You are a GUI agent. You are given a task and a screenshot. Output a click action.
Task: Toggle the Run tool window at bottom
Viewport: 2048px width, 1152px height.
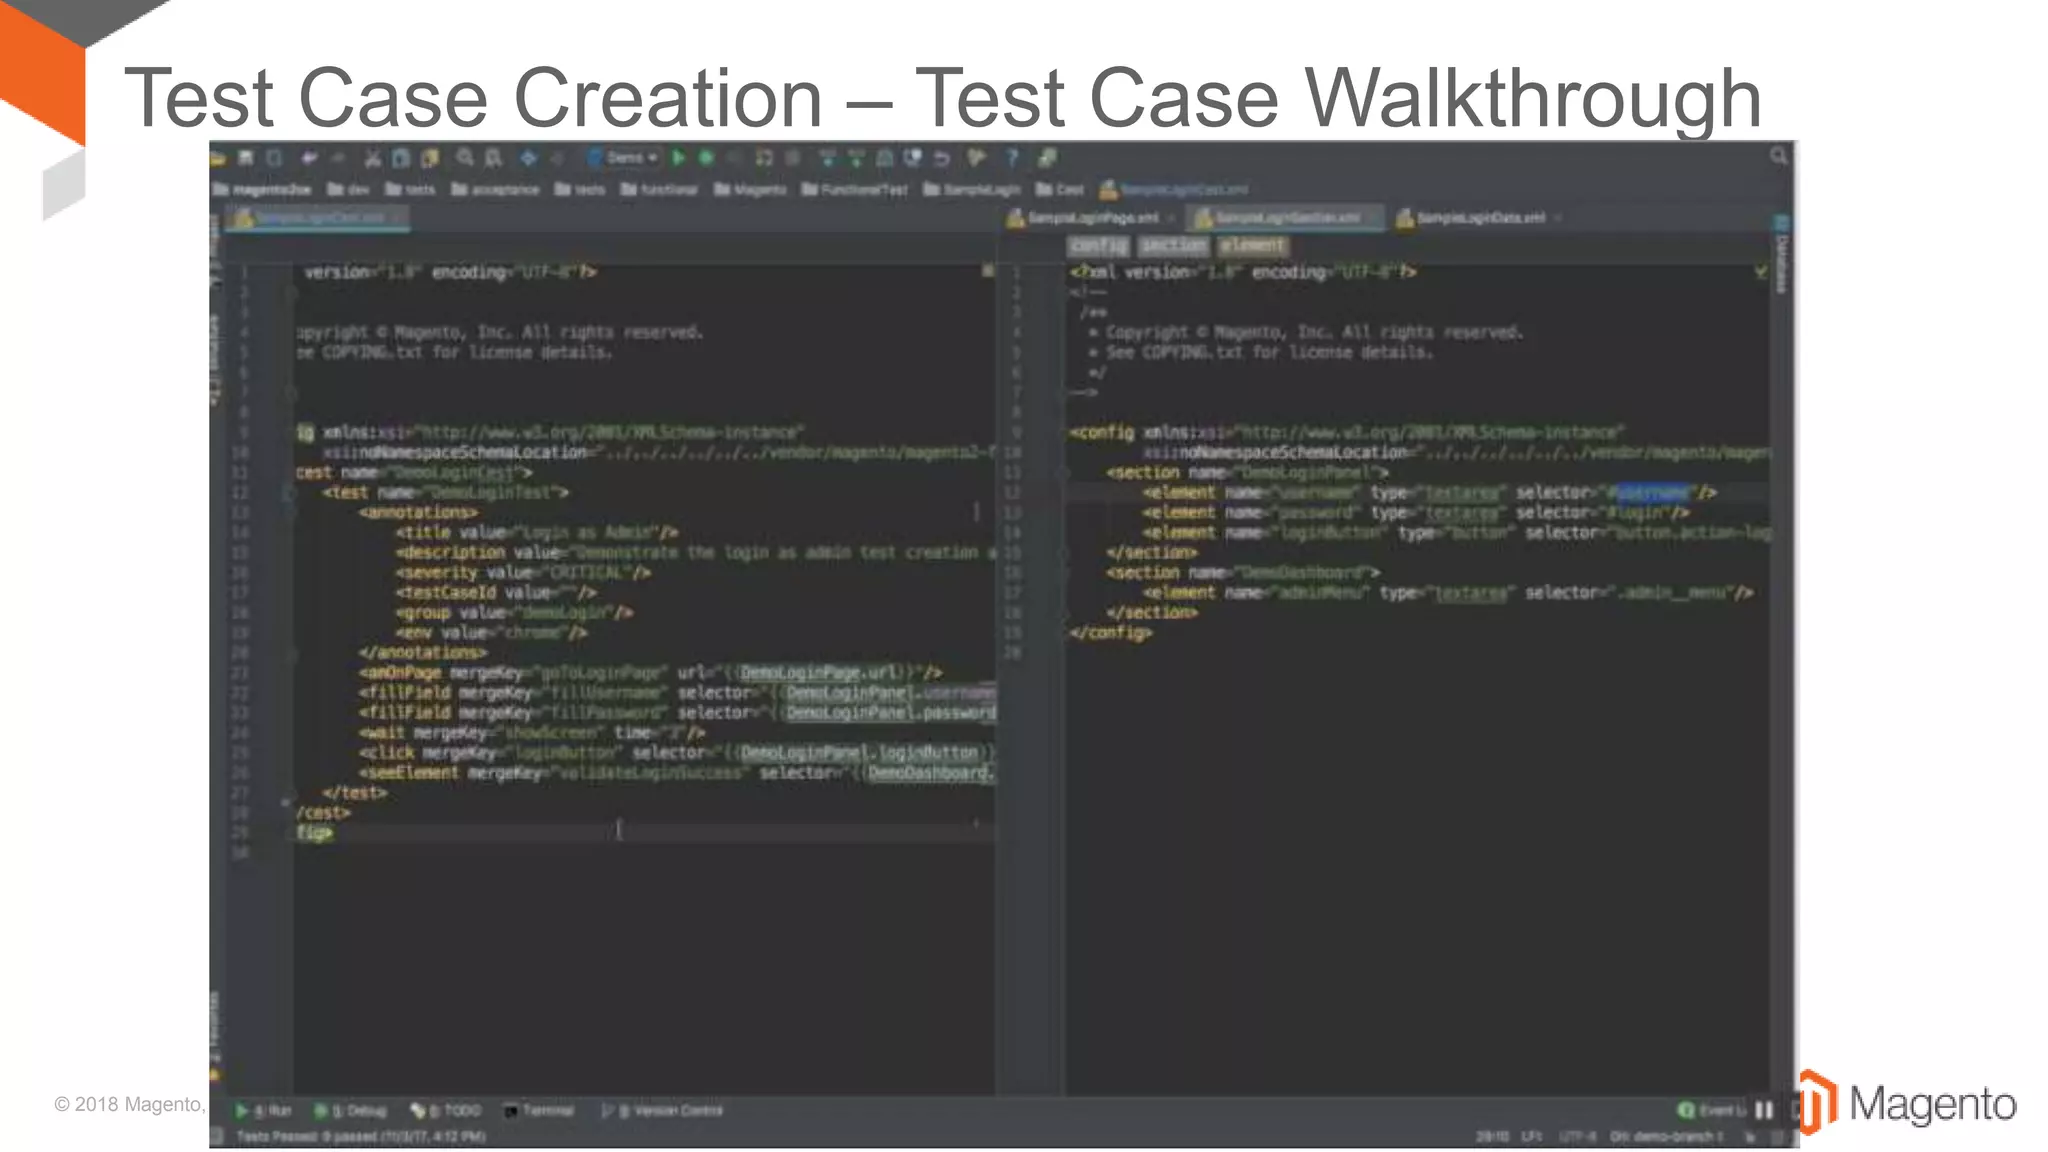coord(263,1110)
